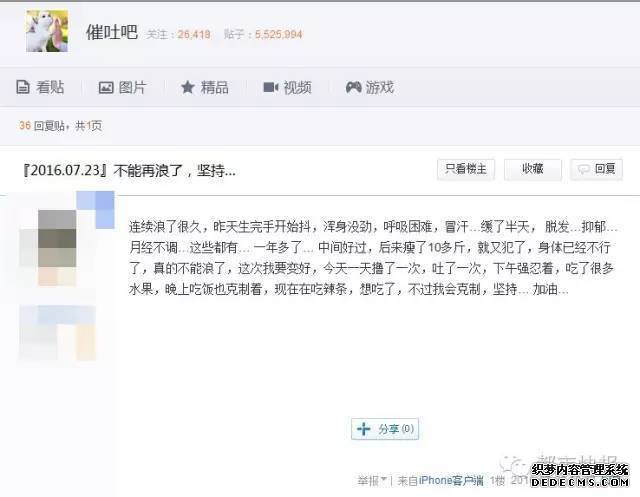
Task: Switch to the 图片 tab
Action: 122,88
